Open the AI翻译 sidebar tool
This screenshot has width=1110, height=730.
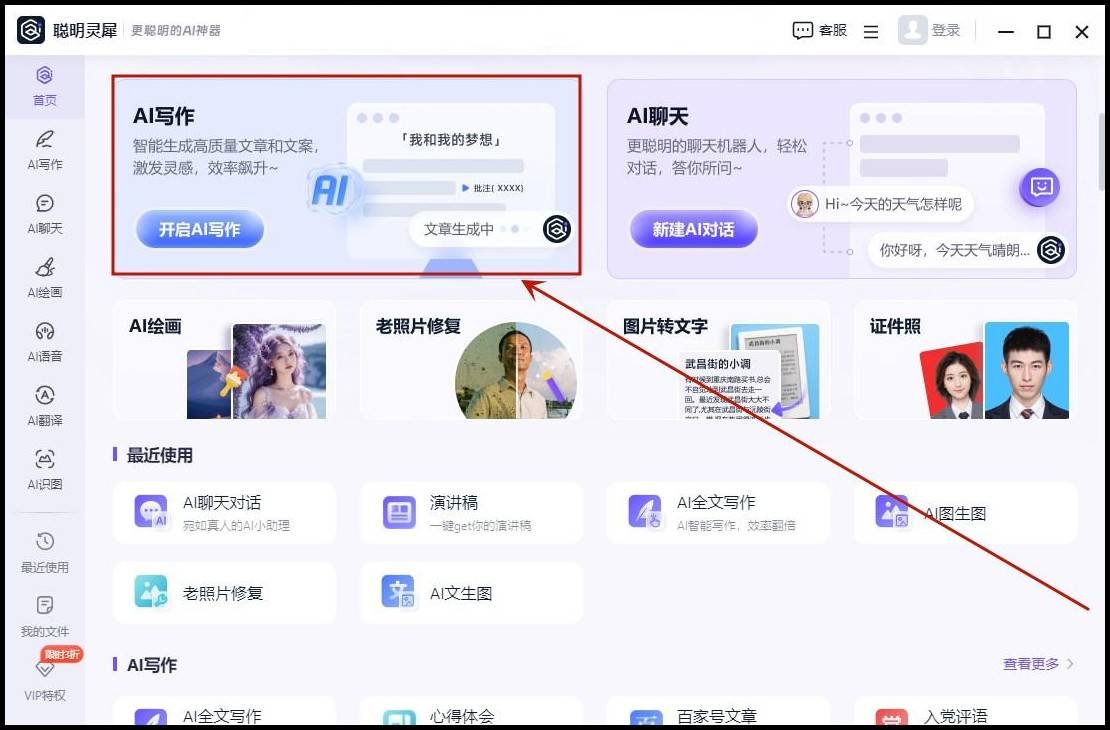[44, 405]
